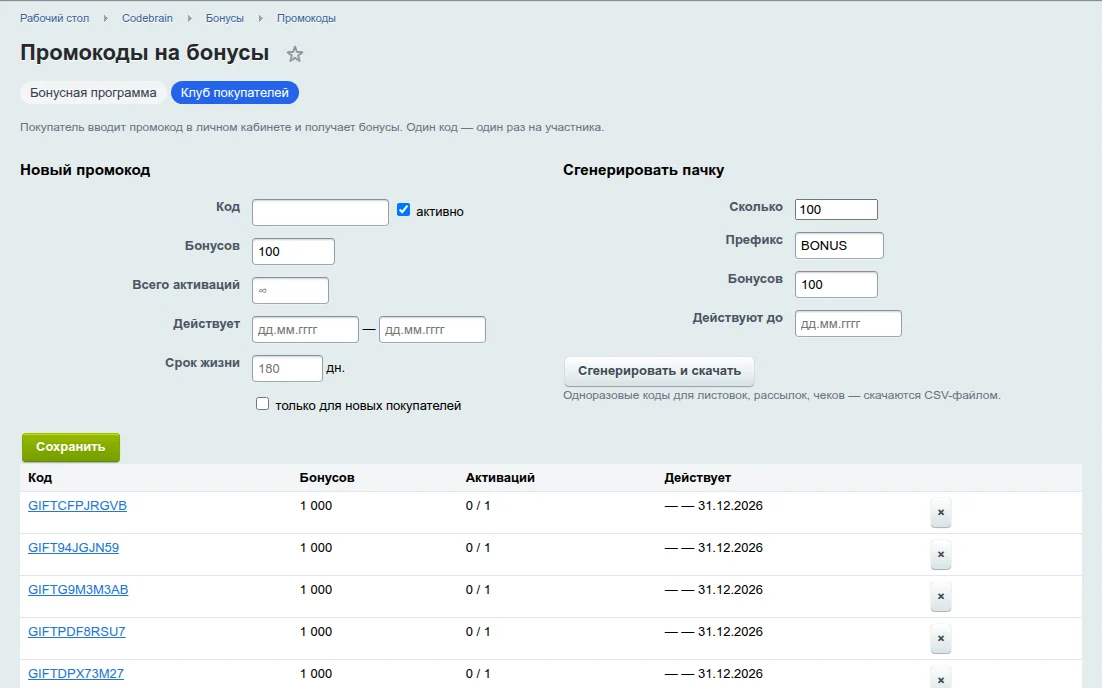Delete promo code GIFTCFPJRGVB
The width and height of the screenshot is (1102, 688).
(x=940, y=512)
